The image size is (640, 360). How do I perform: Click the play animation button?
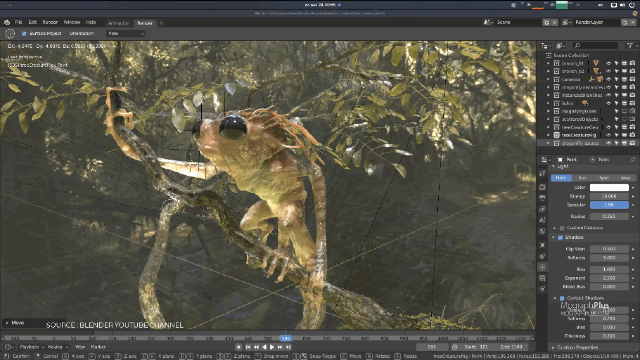pyautogui.click(x=272, y=347)
